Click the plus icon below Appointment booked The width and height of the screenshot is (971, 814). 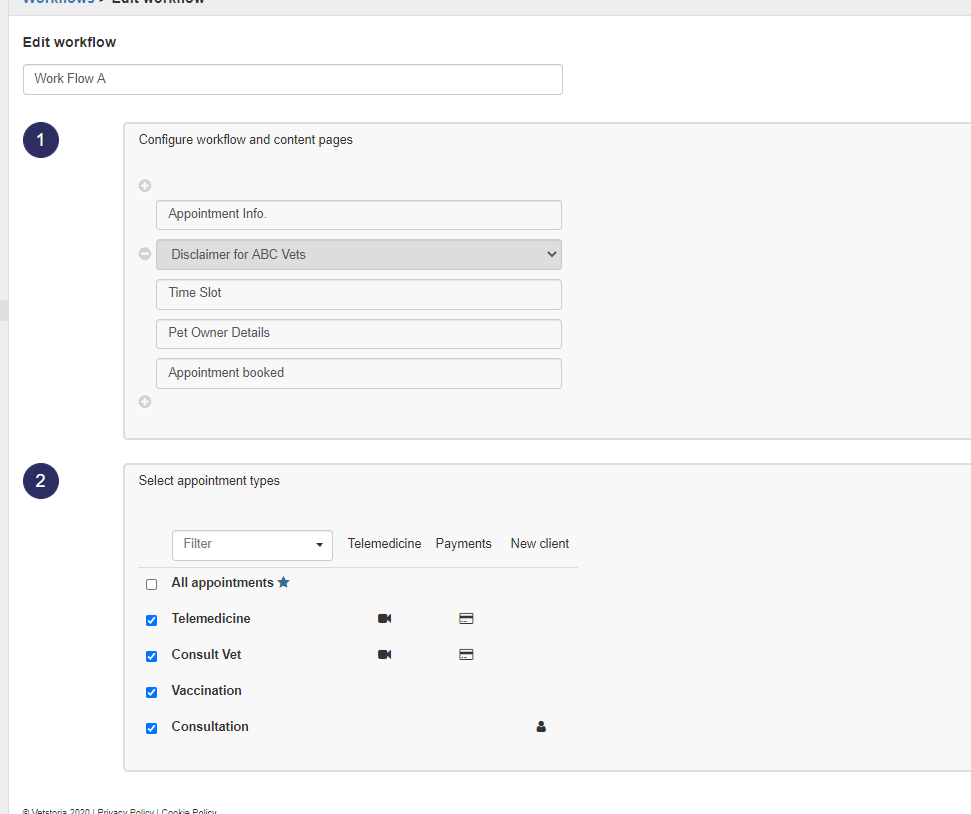coord(145,402)
